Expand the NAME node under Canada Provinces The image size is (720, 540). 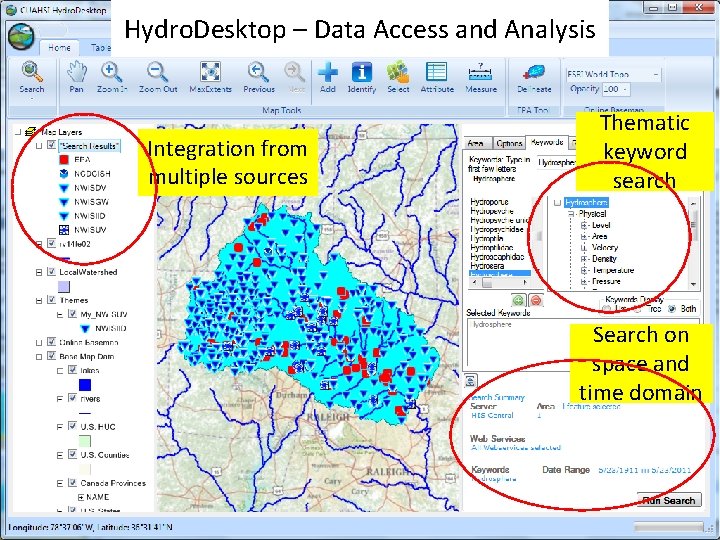pos(81,497)
